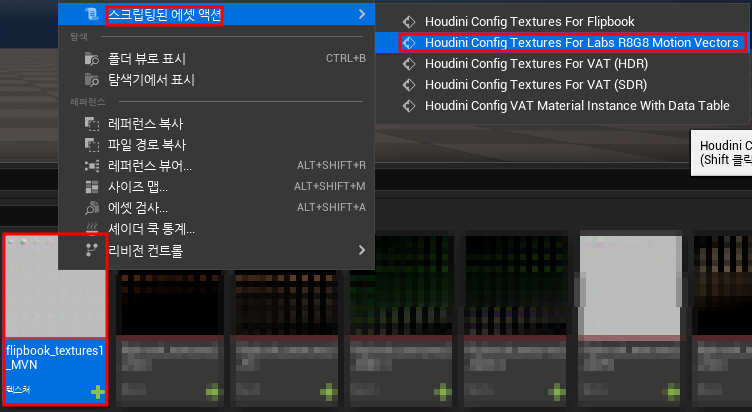Click the flipbook_textures1_MVN asset name label
Viewport: 752px width, 412px height.
click(55, 357)
